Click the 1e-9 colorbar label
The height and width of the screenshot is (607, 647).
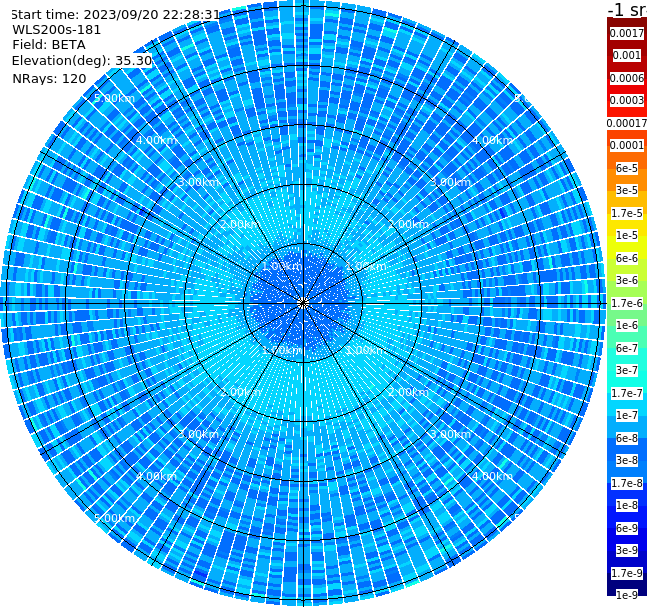(627, 595)
